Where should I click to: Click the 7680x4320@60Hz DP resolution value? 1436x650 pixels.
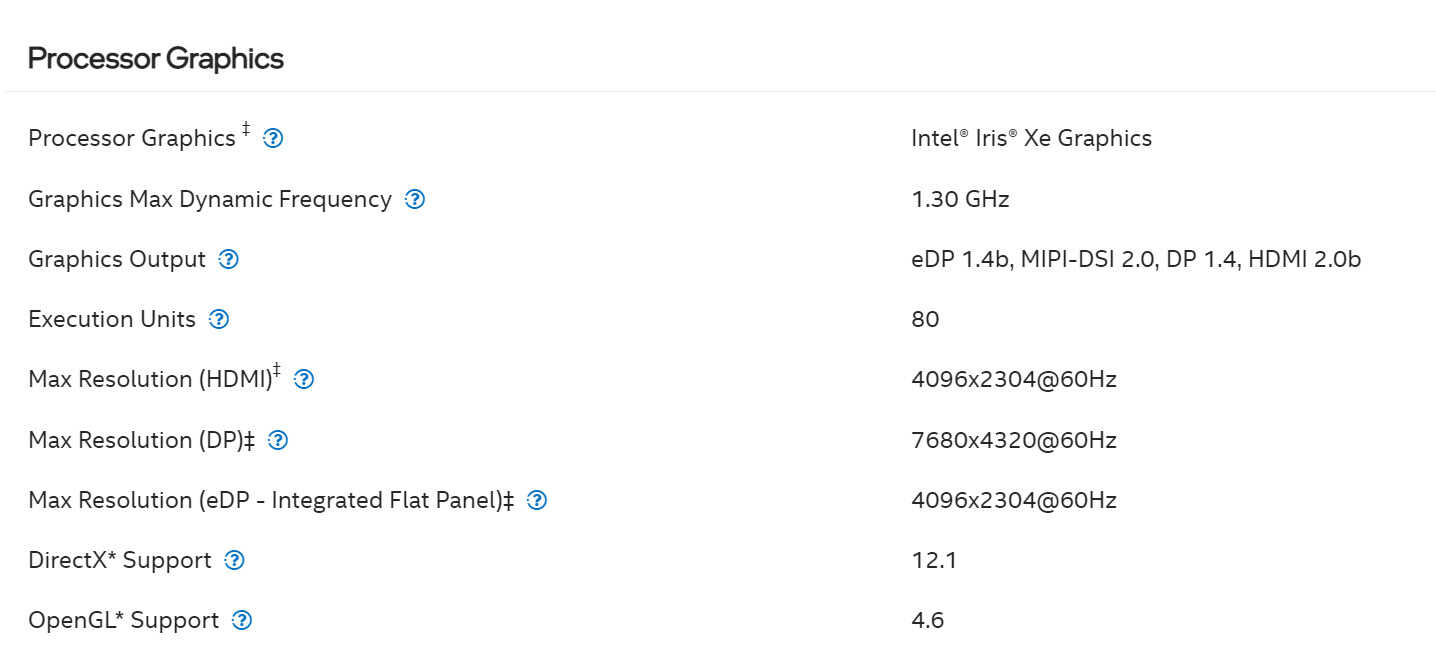(x=1014, y=440)
